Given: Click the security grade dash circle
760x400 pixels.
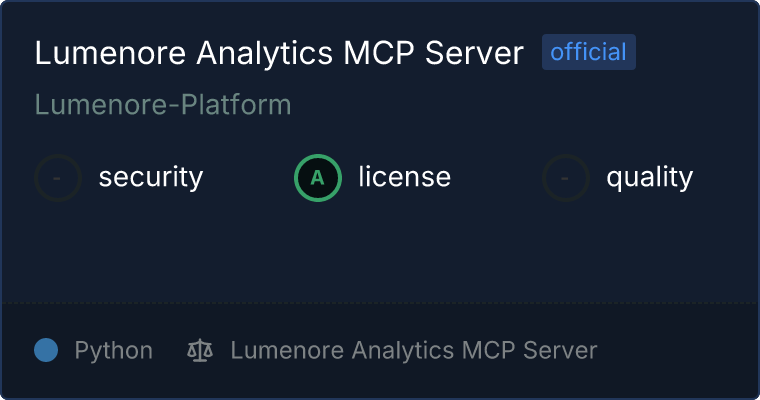Looking at the screenshot, I should 58,178.
